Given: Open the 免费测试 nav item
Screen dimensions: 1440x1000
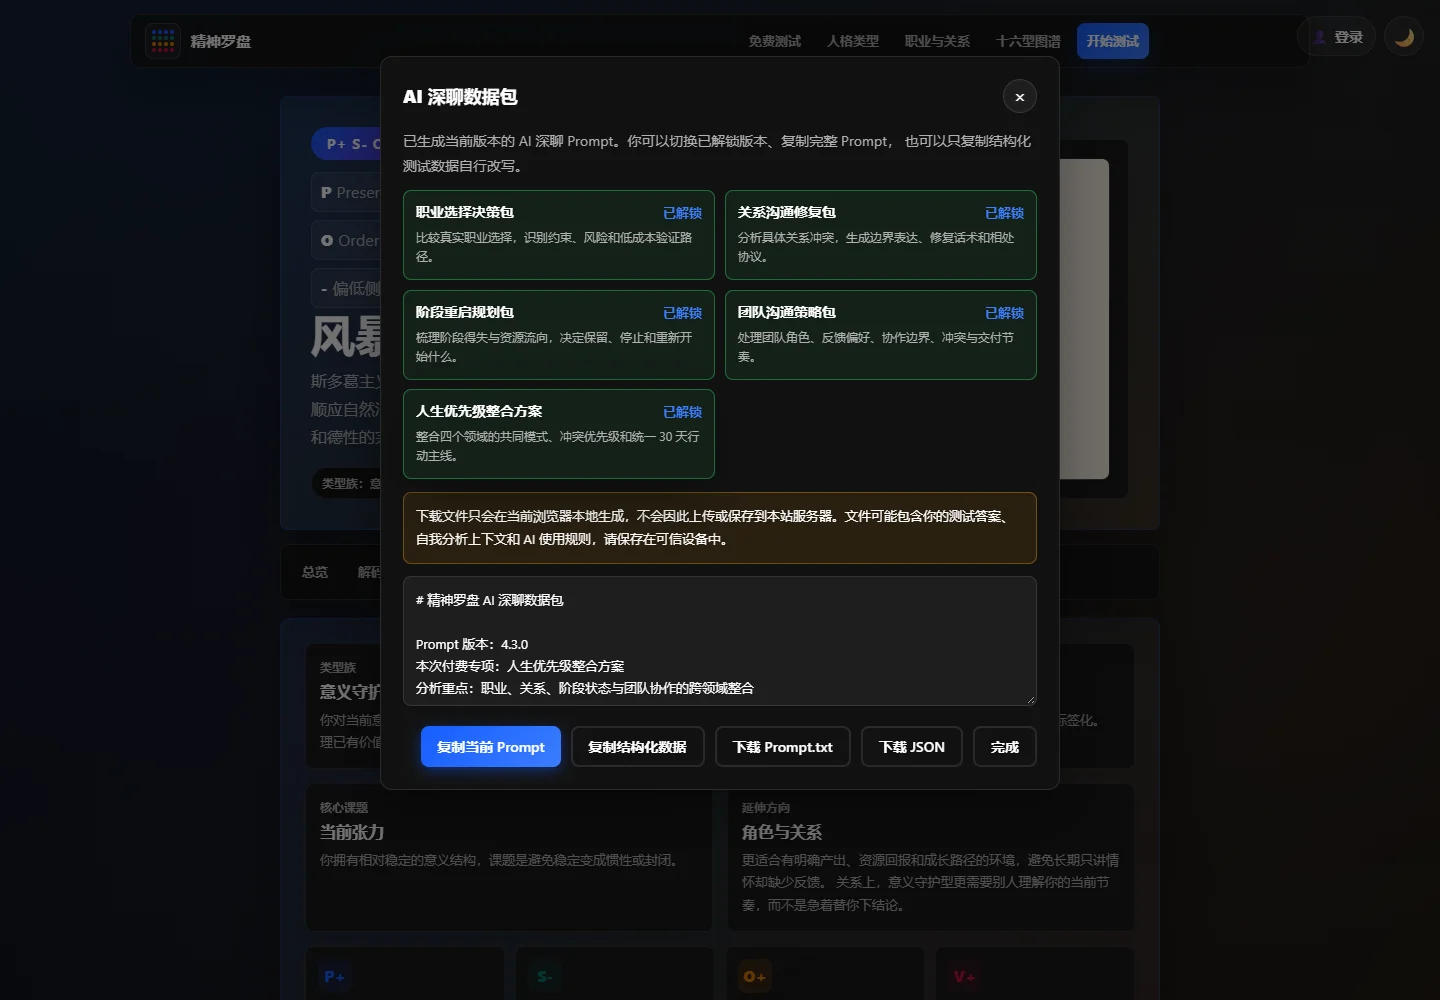Looking at the screenshot, I should (775, 41).
